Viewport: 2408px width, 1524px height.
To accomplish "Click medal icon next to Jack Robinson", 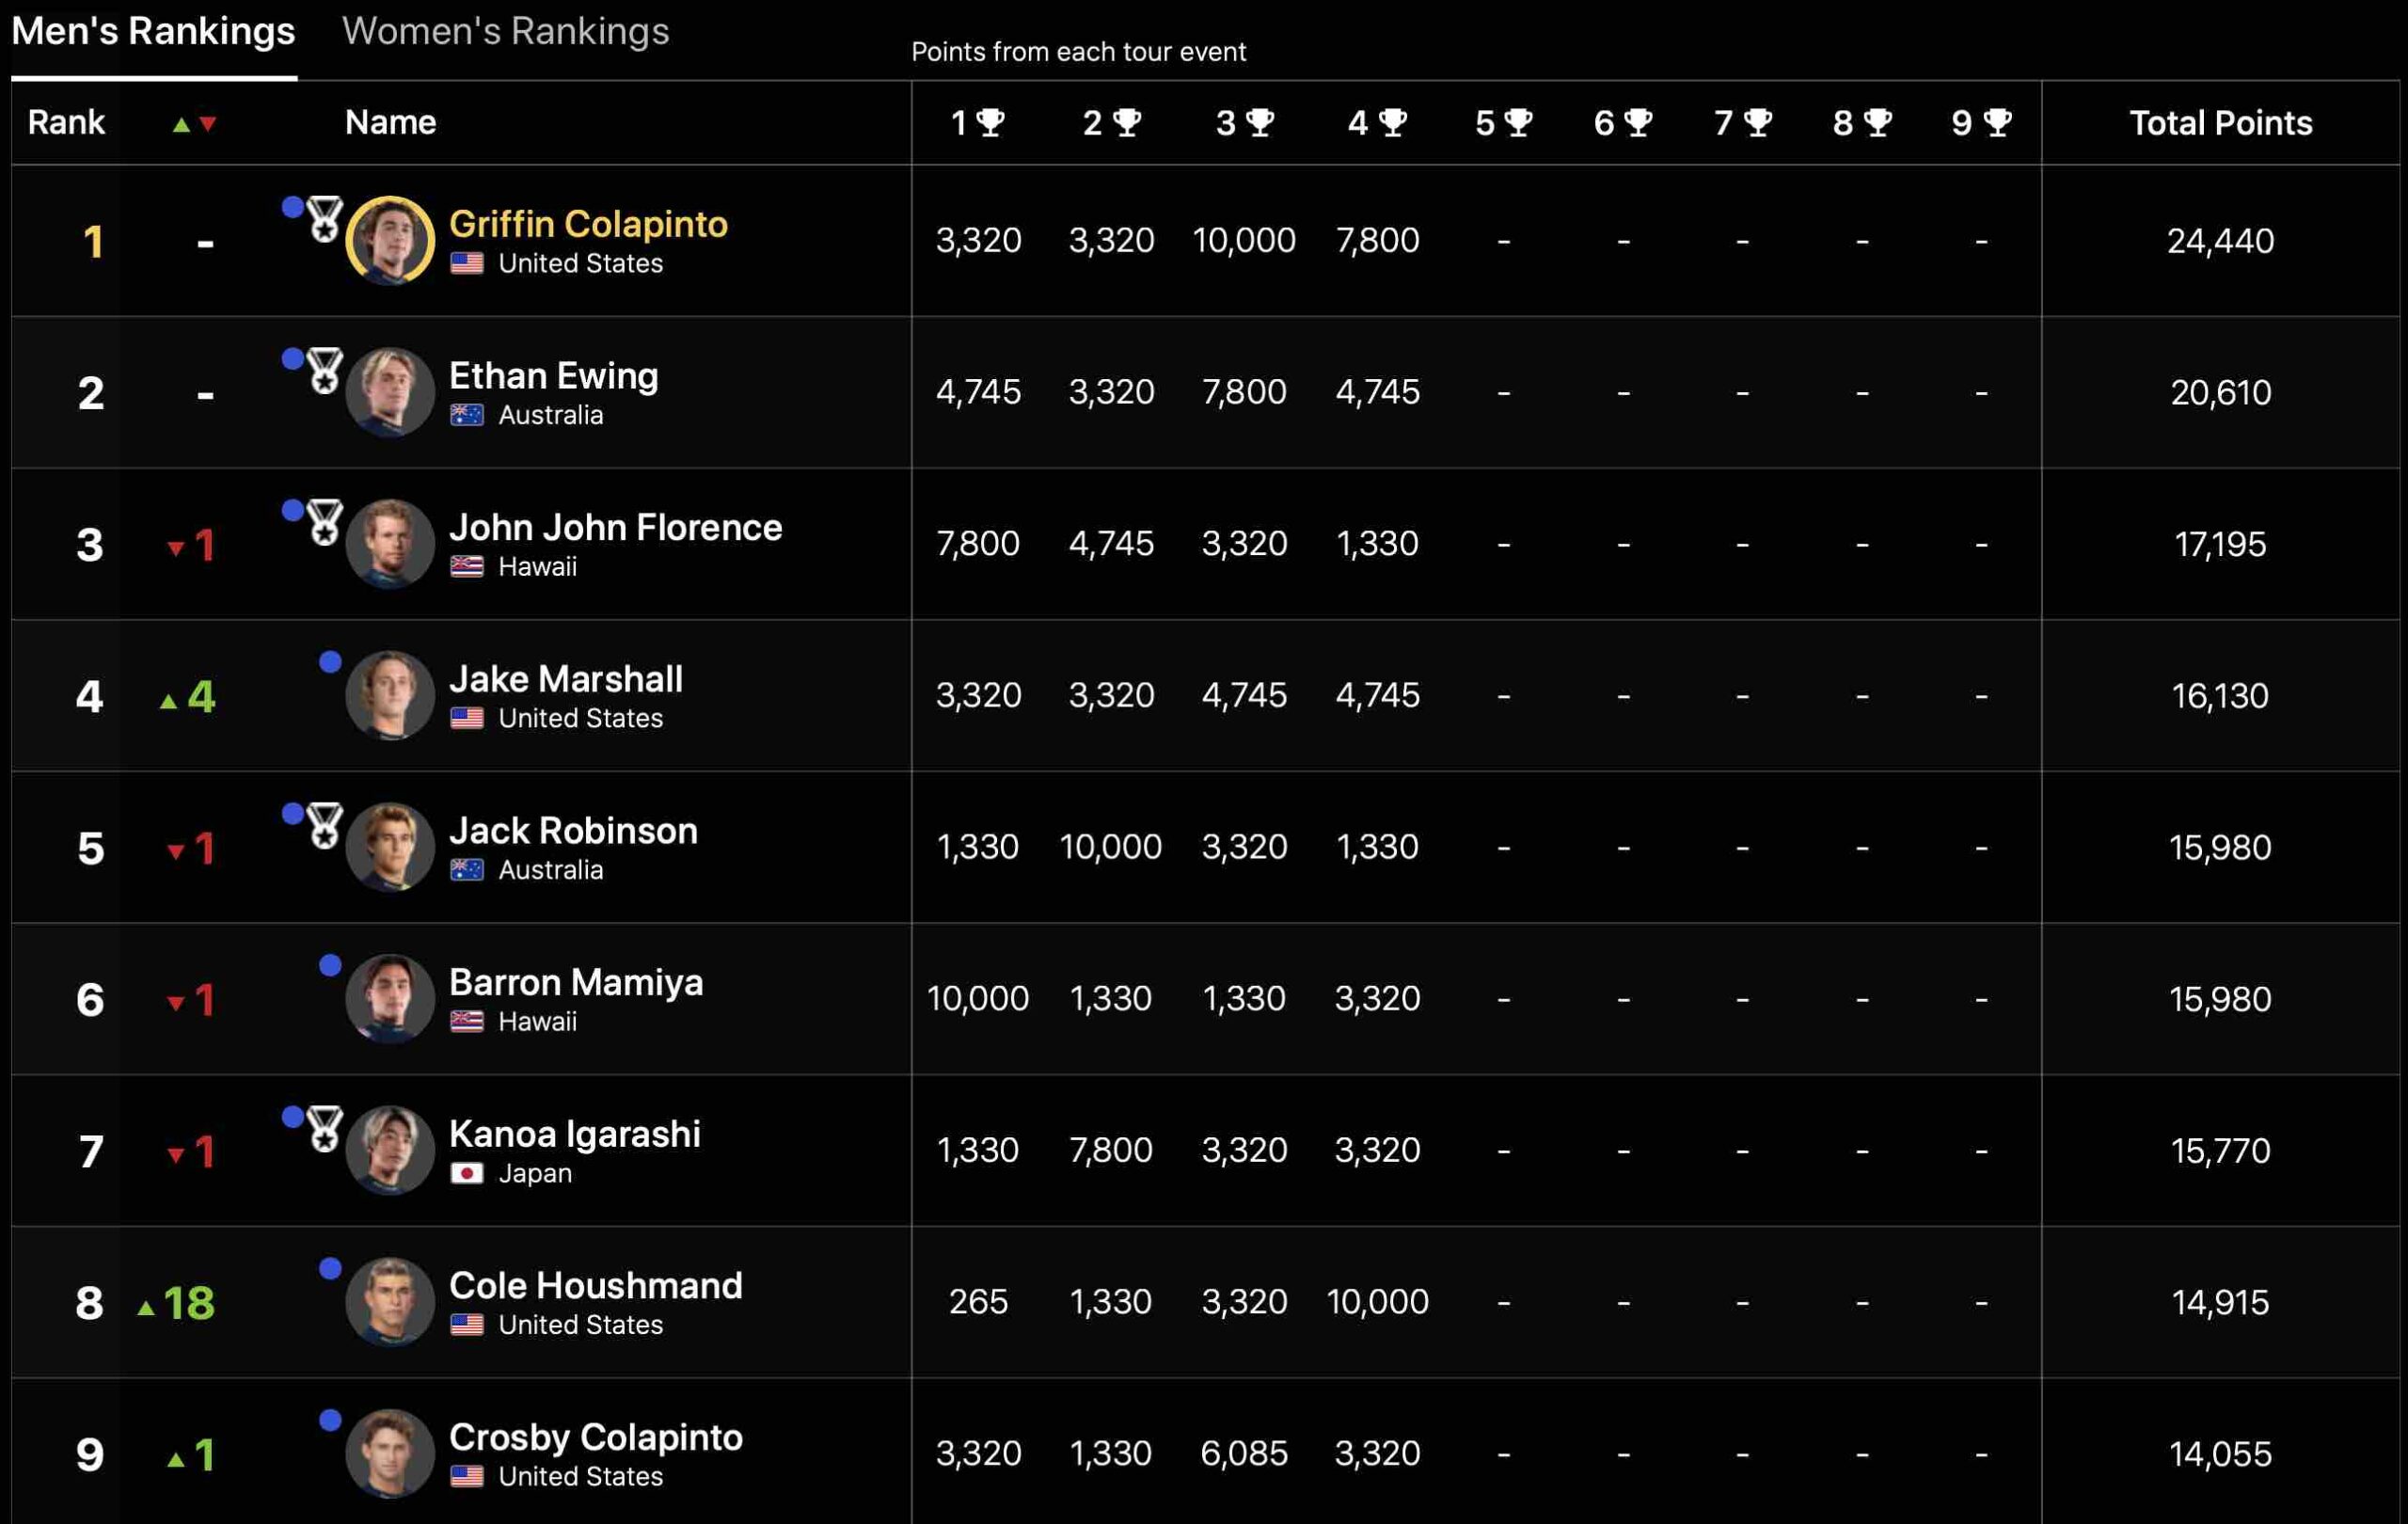I will coord(324,826).
